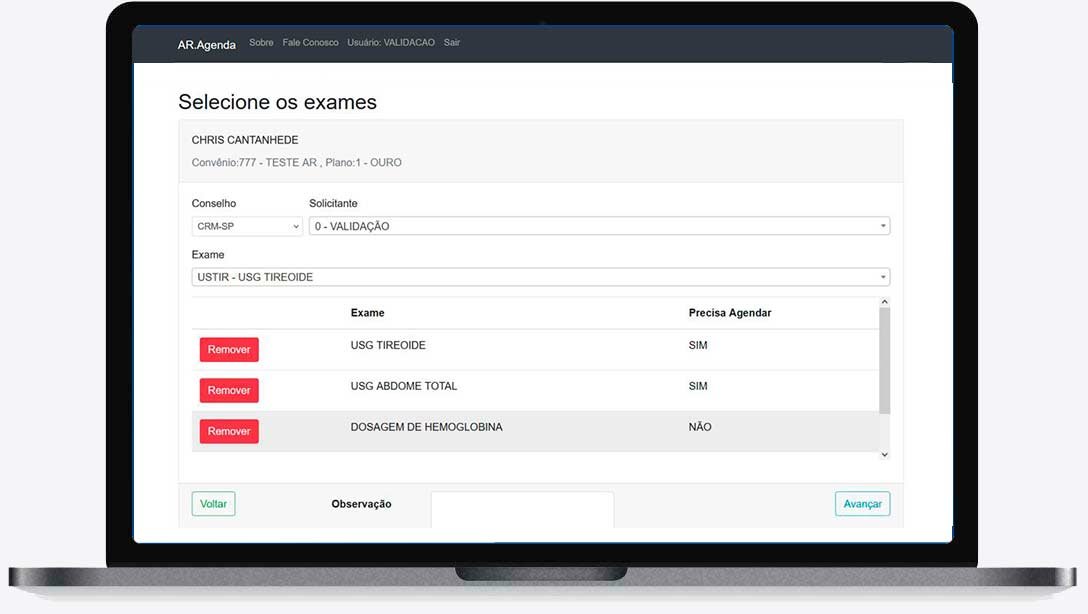Focus the Observação text field
Viewport: 1088px width, 614px height.
[522, 508]
